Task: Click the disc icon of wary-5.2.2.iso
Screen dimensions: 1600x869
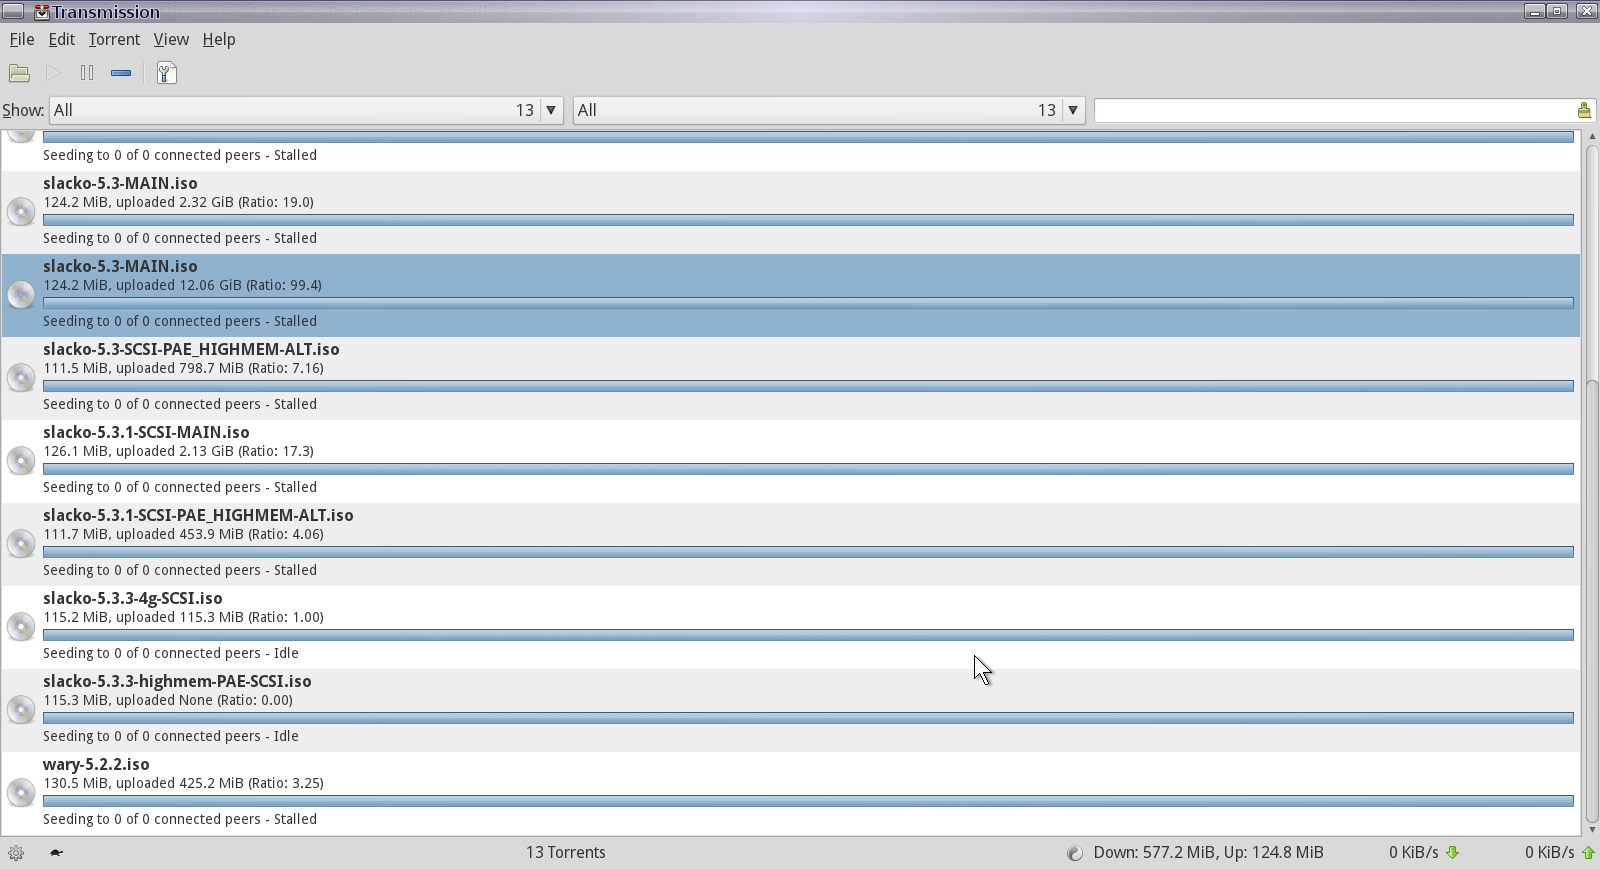Action: pyautogui.click(x=21, y=792)
